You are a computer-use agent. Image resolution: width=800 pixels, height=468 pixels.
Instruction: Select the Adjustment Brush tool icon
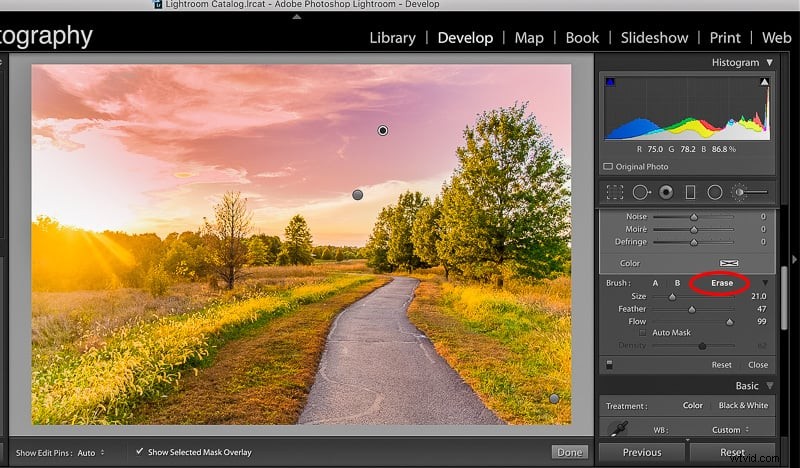(749, 192)
